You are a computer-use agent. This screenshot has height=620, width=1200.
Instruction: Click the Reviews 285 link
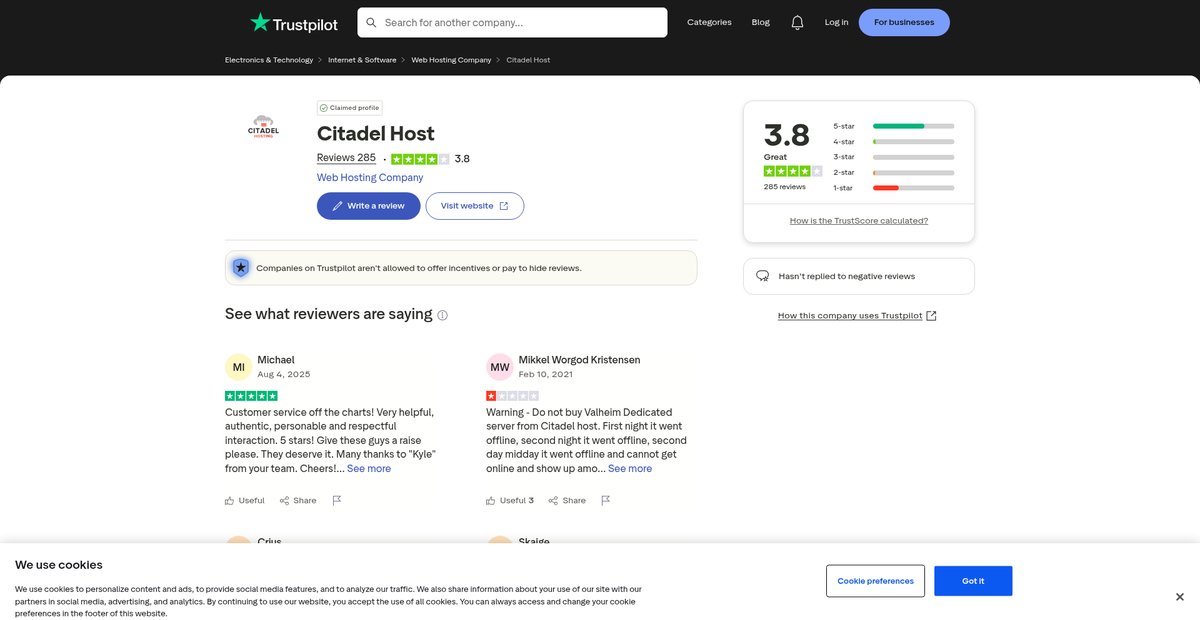(x=346, y=158)
